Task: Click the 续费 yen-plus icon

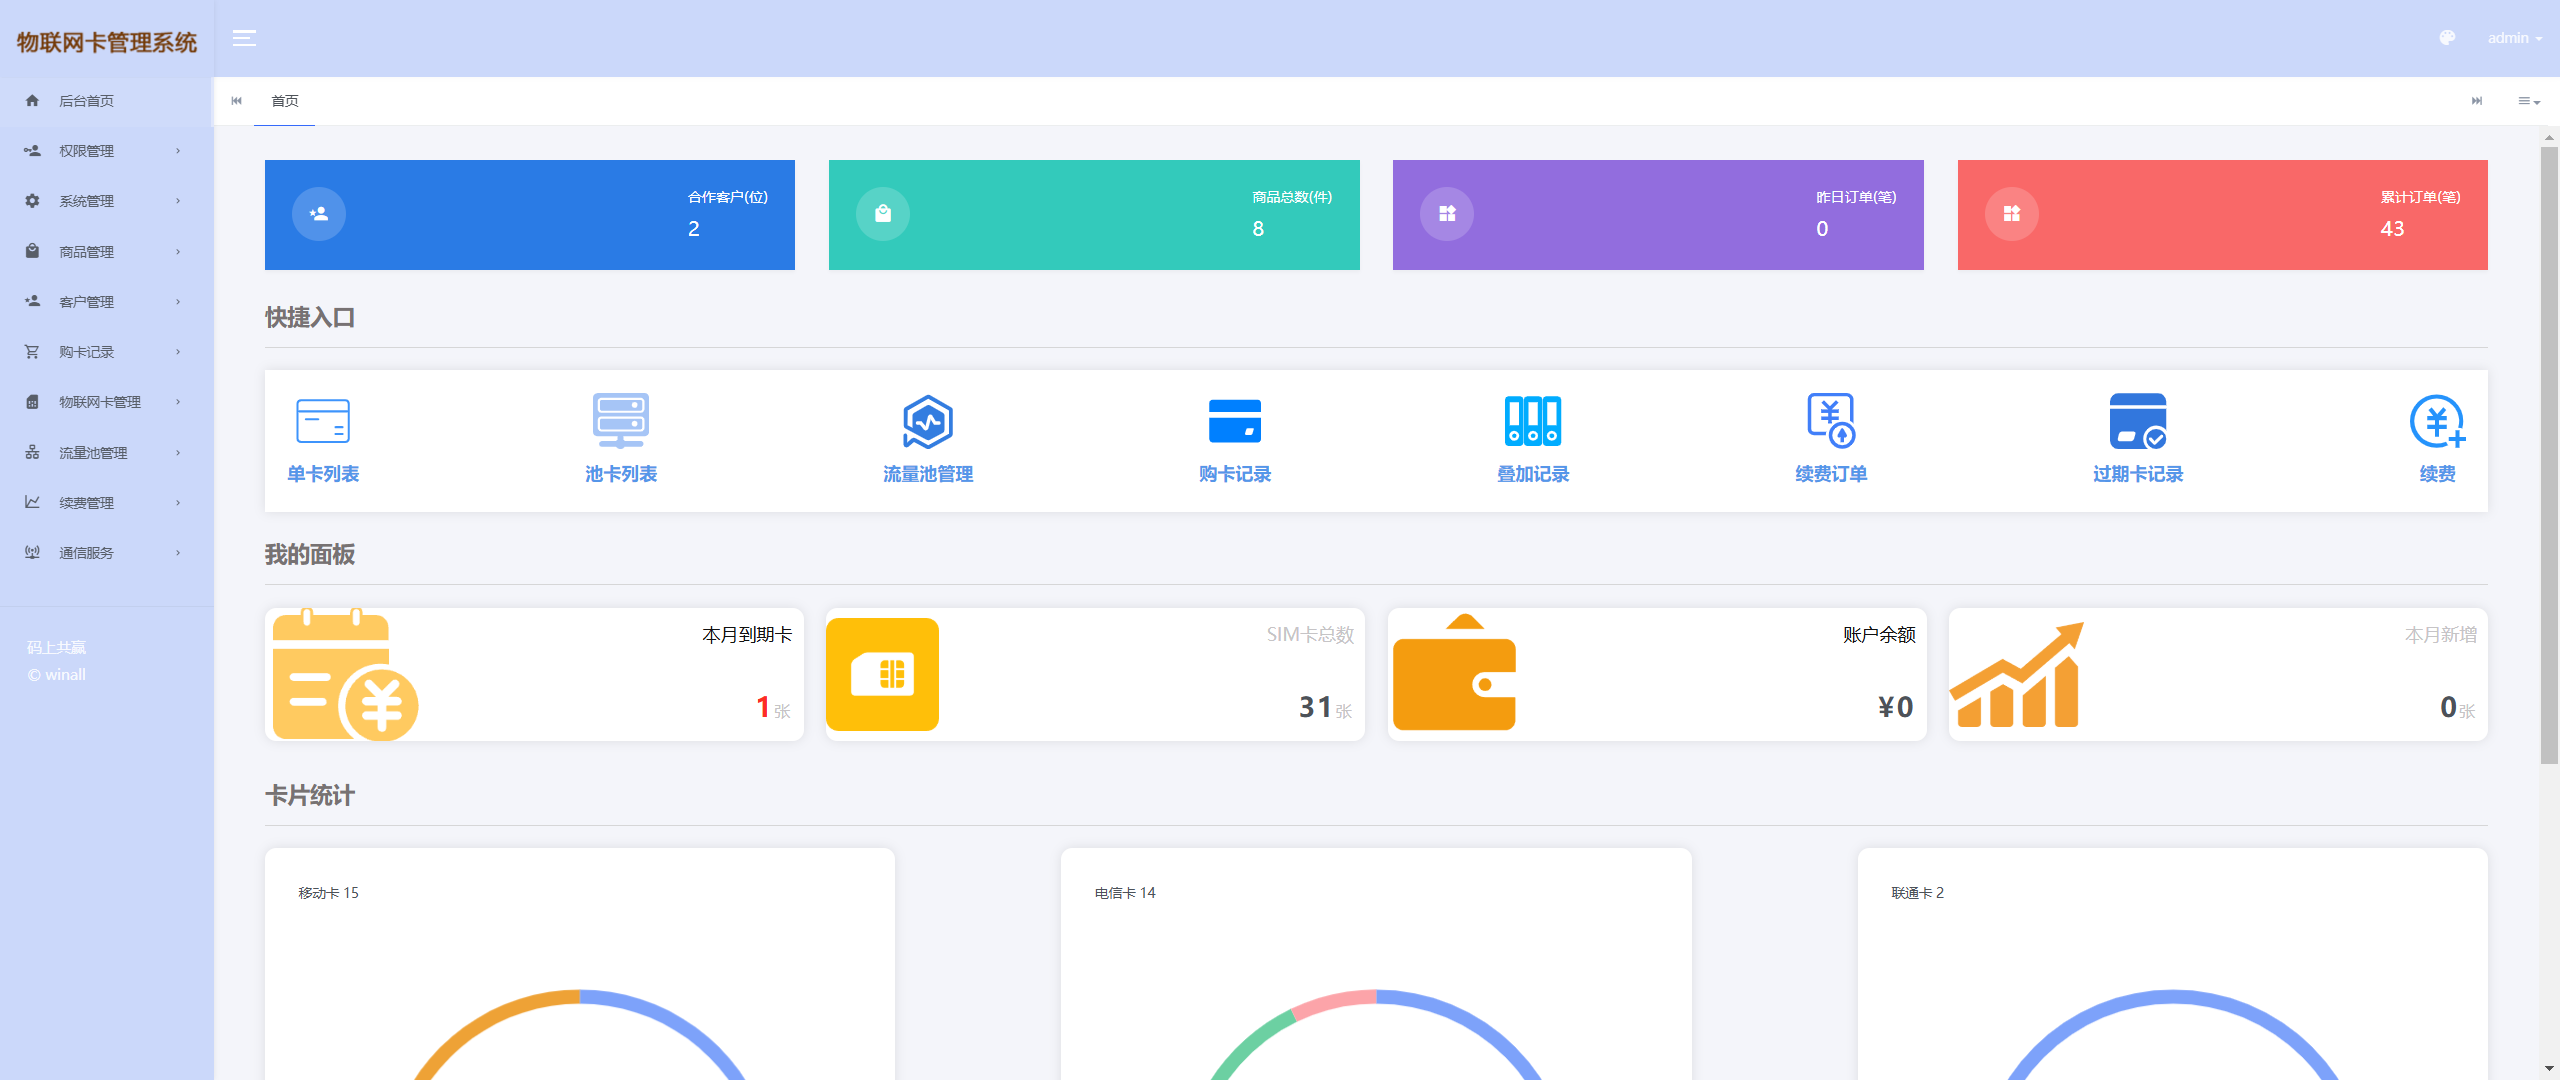Action: (x=2436, y=421)
